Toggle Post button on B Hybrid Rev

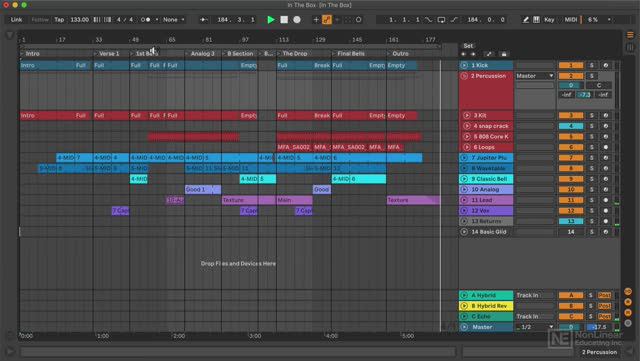(604, 306)
